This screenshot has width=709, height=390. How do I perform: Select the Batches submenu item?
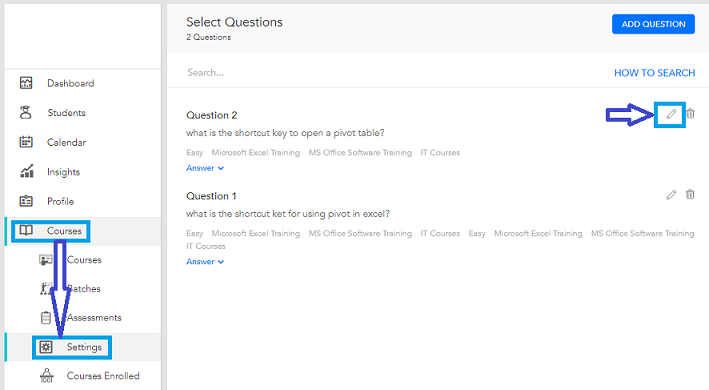(84, 289)
